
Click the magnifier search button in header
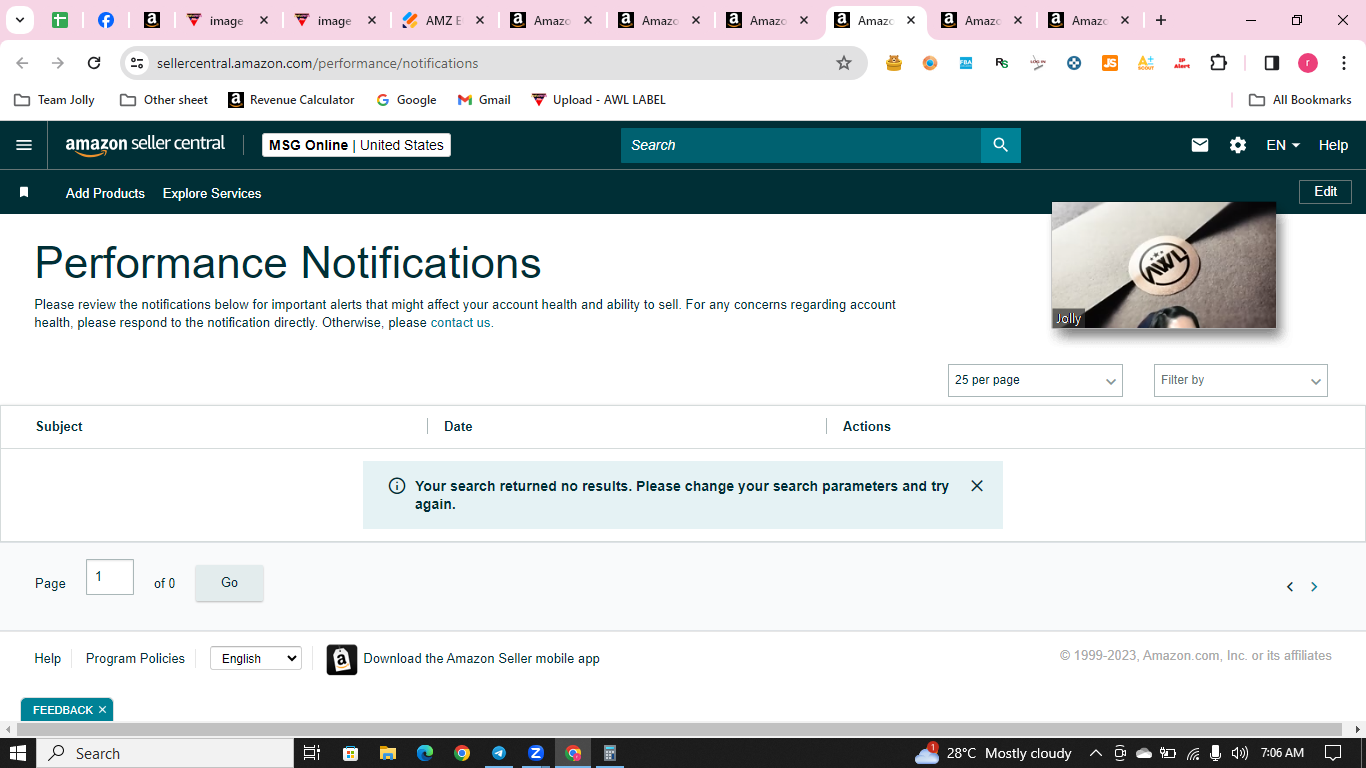(x=1001, y=145)
